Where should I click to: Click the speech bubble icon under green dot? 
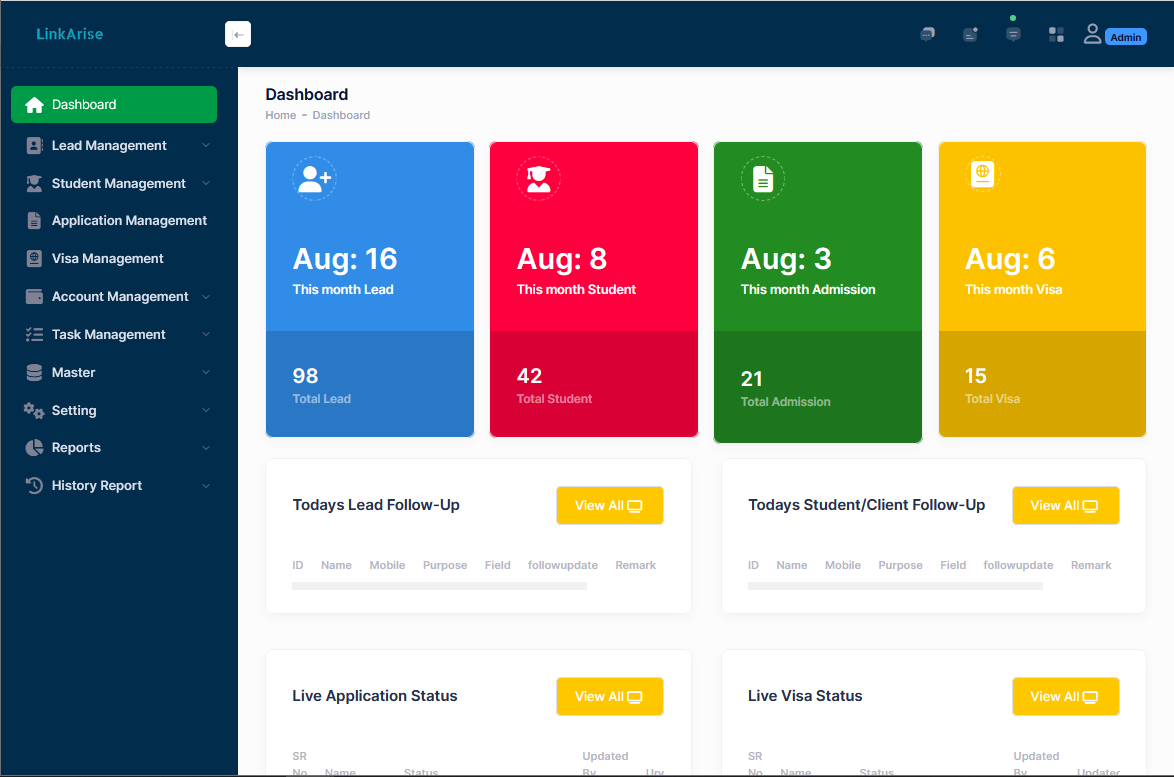tap(1013, 34)
